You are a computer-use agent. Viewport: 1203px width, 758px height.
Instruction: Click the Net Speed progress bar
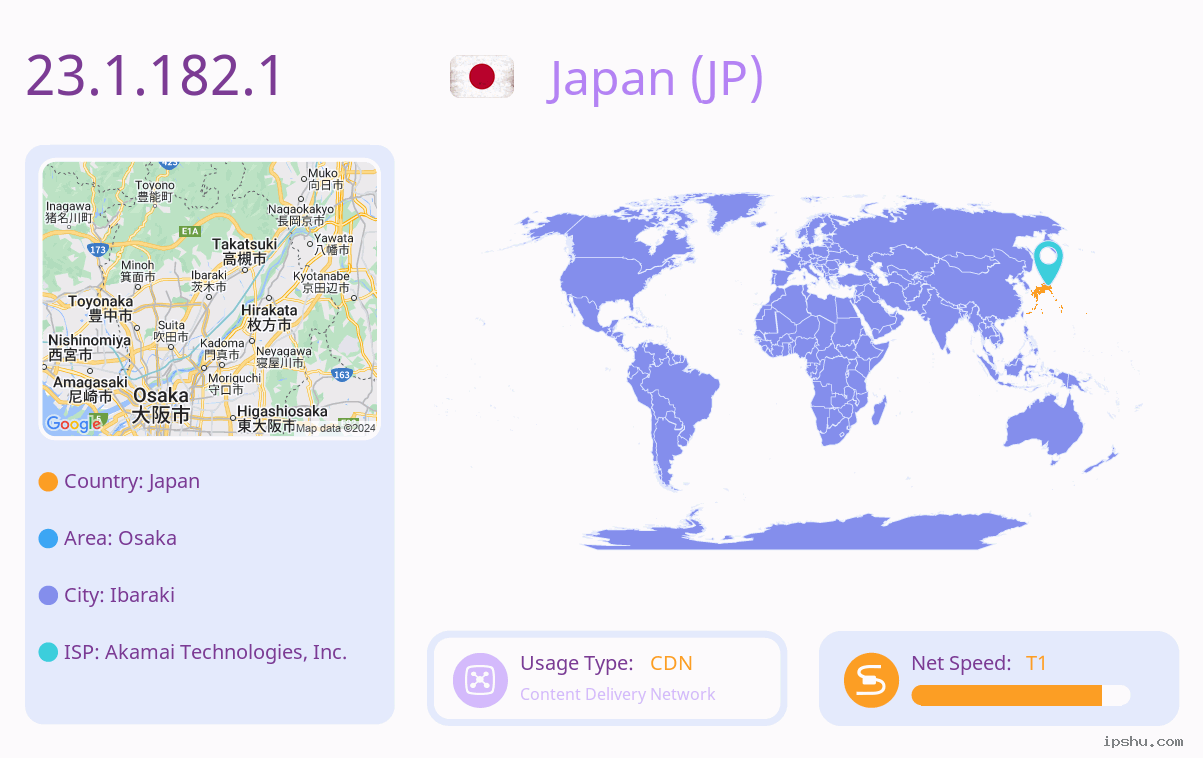1021,695
